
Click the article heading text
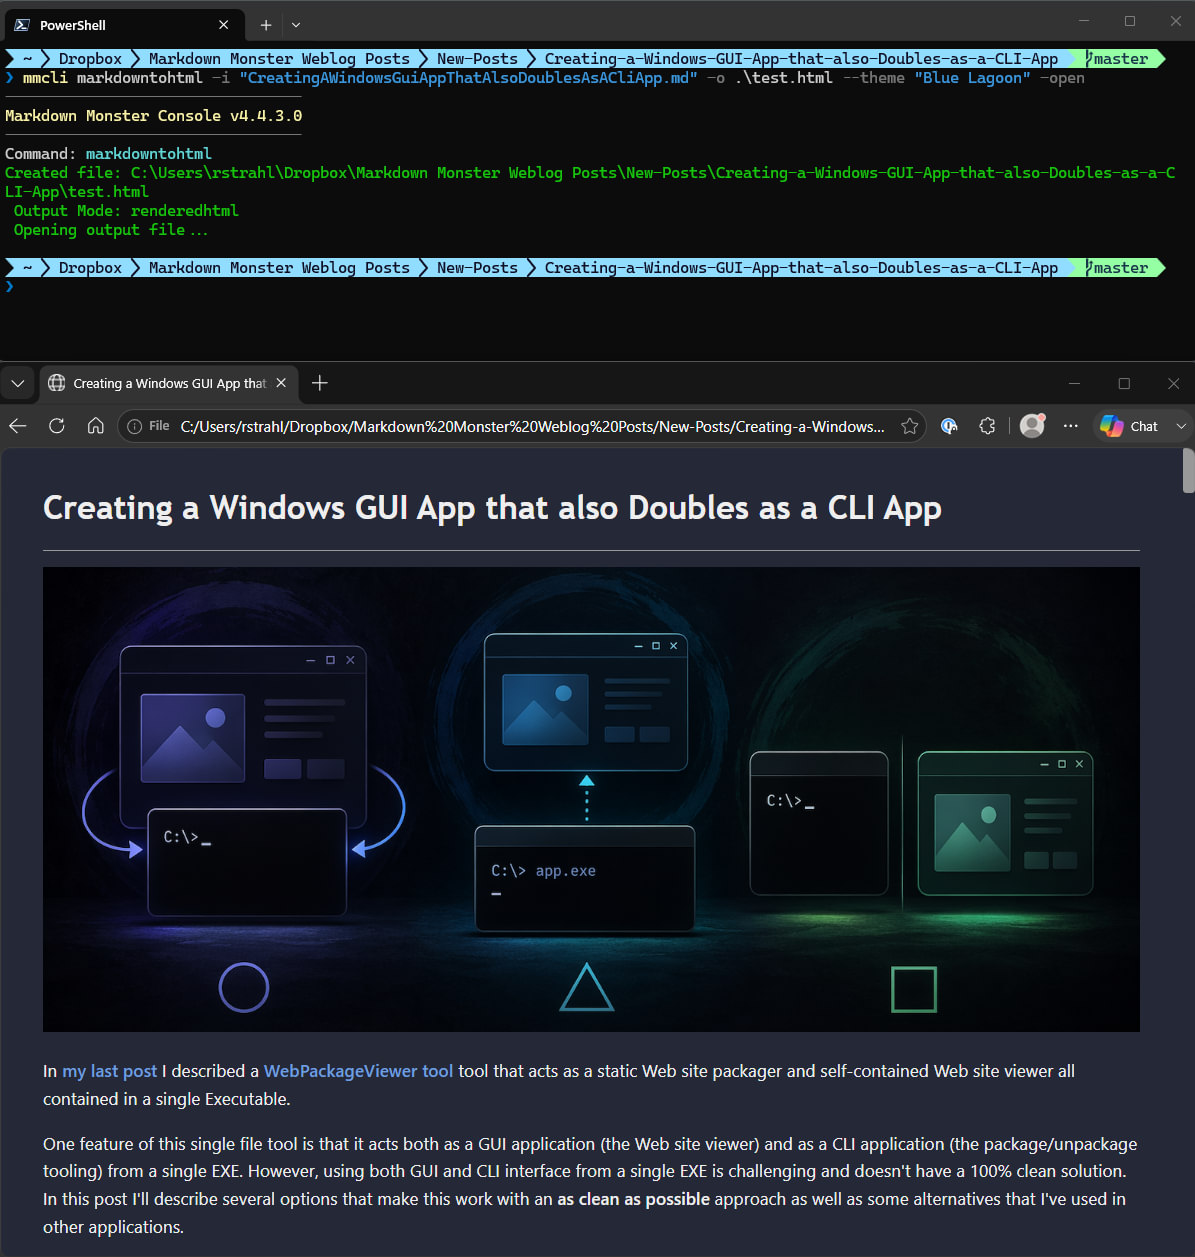tap(492, 508)
